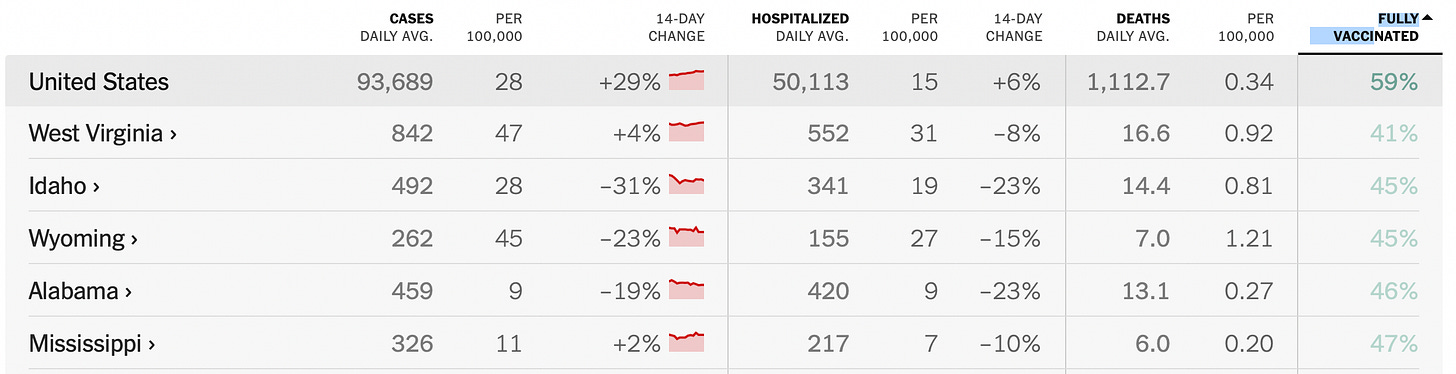Viewport: 1456px width, 374px height.
Task: Click United States cases trend sparkline
Action: 687,81
